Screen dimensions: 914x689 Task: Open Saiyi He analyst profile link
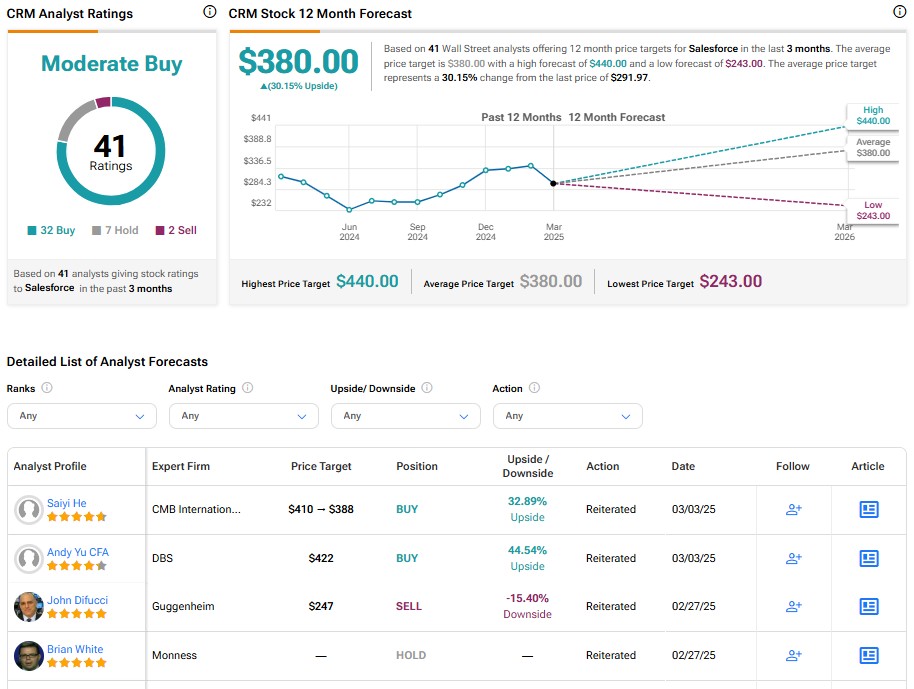(66, 503)
